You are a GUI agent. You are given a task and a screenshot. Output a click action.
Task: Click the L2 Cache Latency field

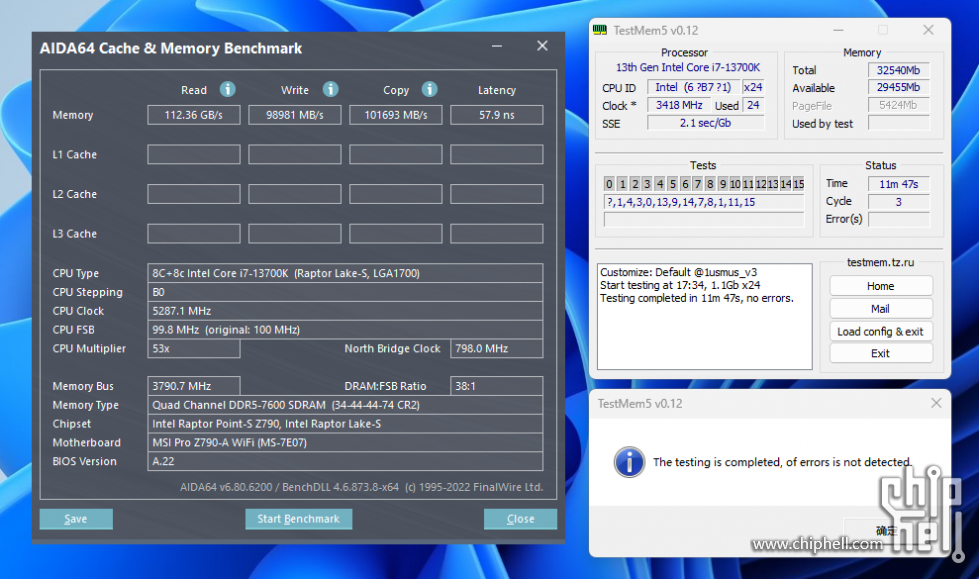[496, 194]
